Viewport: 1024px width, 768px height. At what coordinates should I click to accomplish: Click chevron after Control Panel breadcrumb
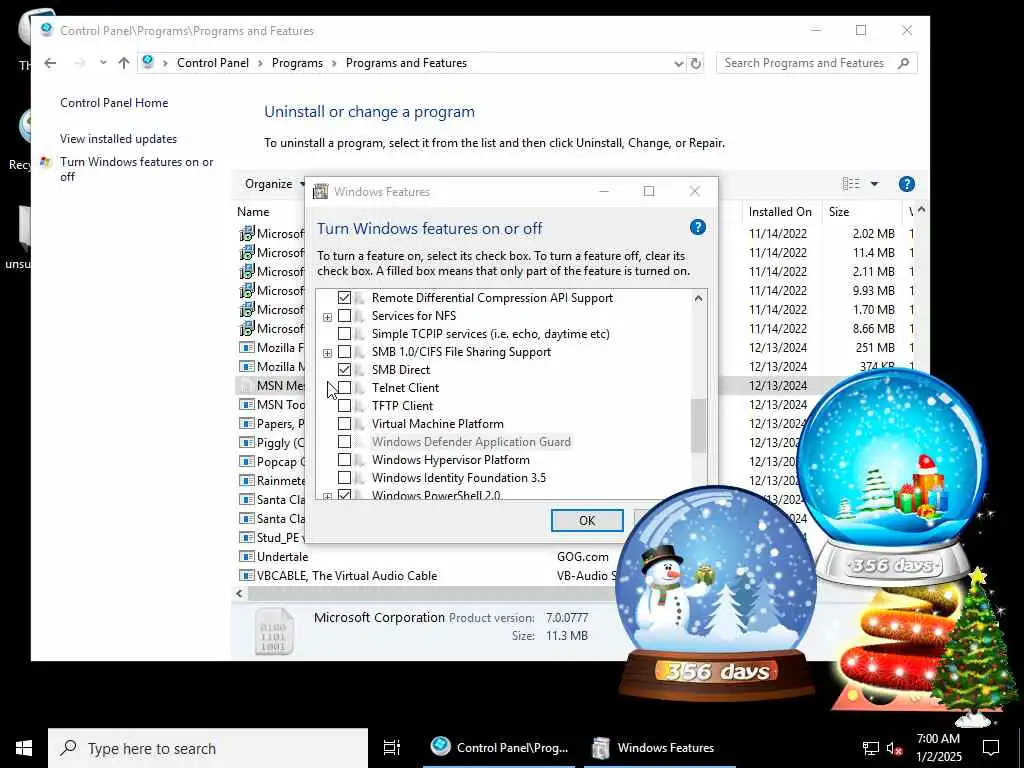point(260,63)
